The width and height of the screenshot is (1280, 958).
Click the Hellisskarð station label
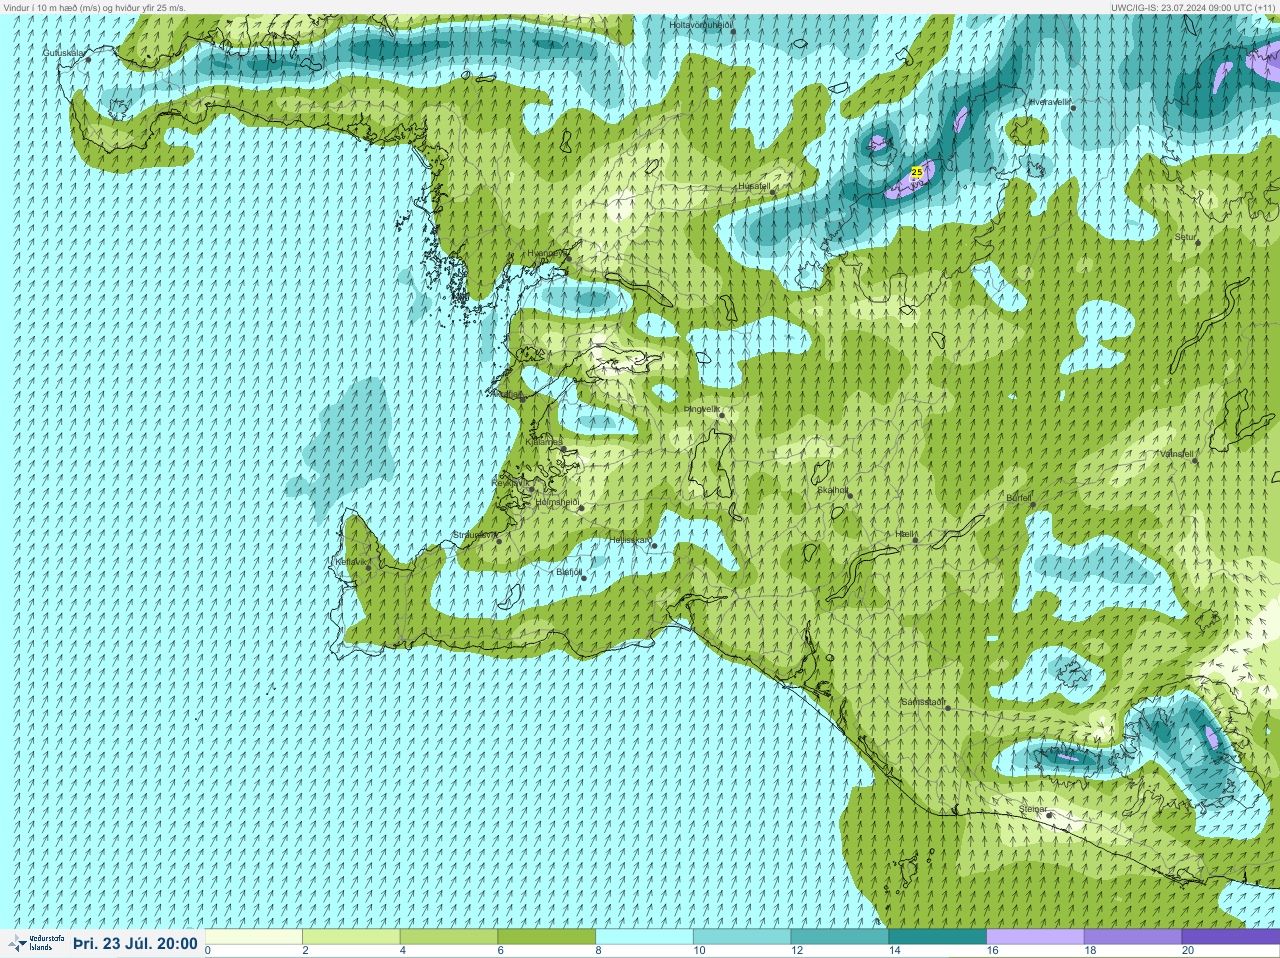(631, 540)
